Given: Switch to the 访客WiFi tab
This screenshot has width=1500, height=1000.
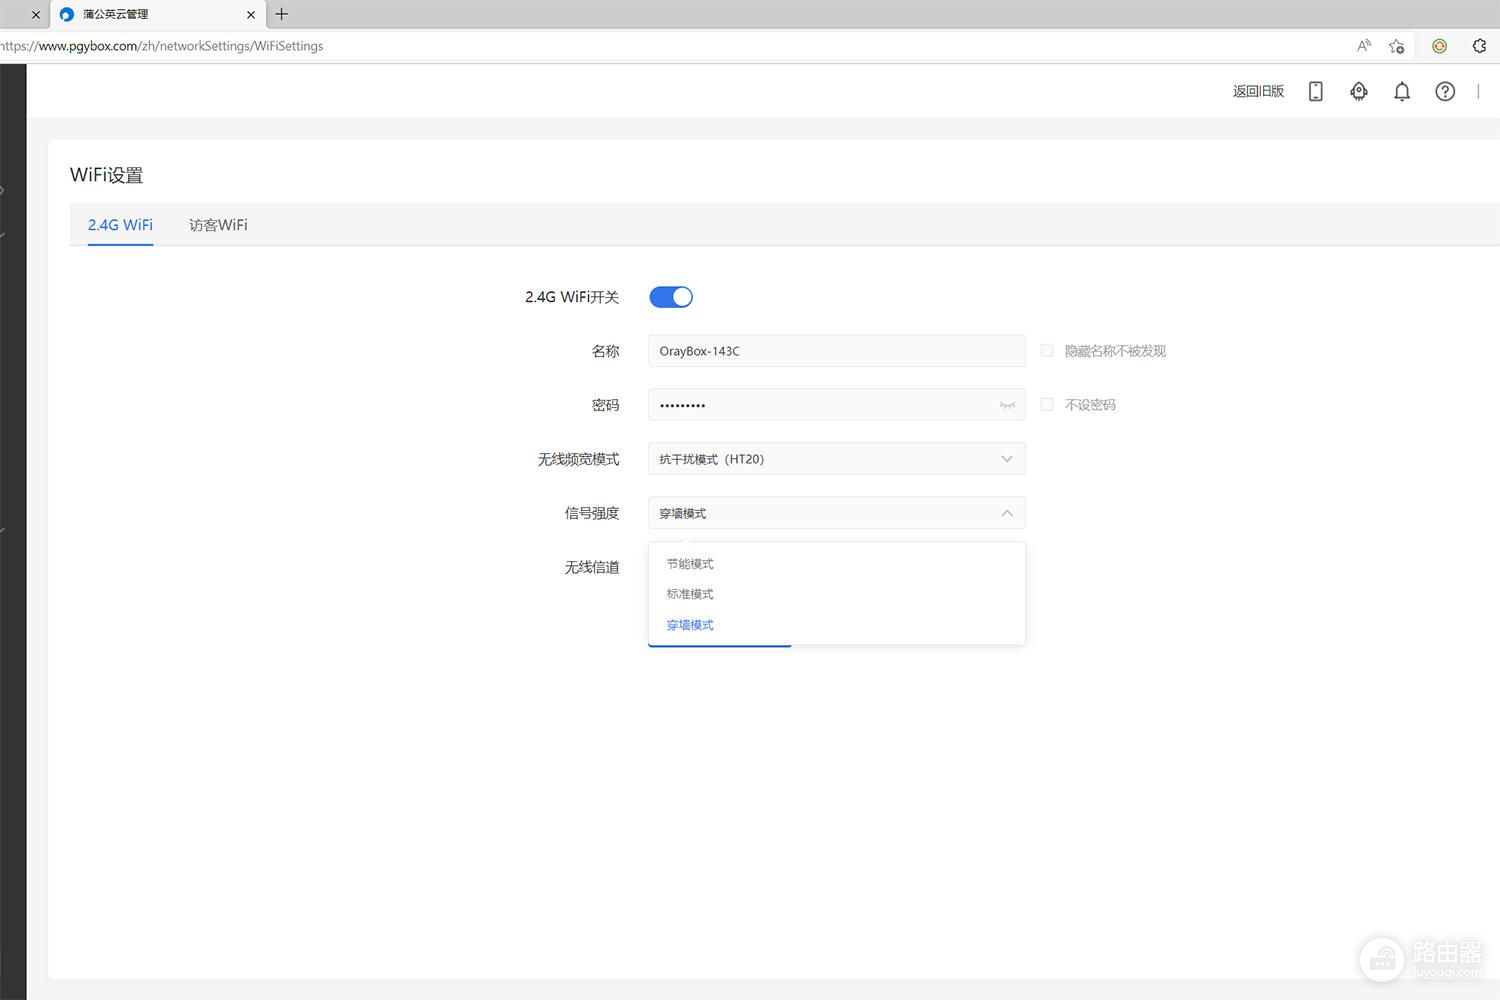Looking at the screenshot, I should (x=218, y=225).
